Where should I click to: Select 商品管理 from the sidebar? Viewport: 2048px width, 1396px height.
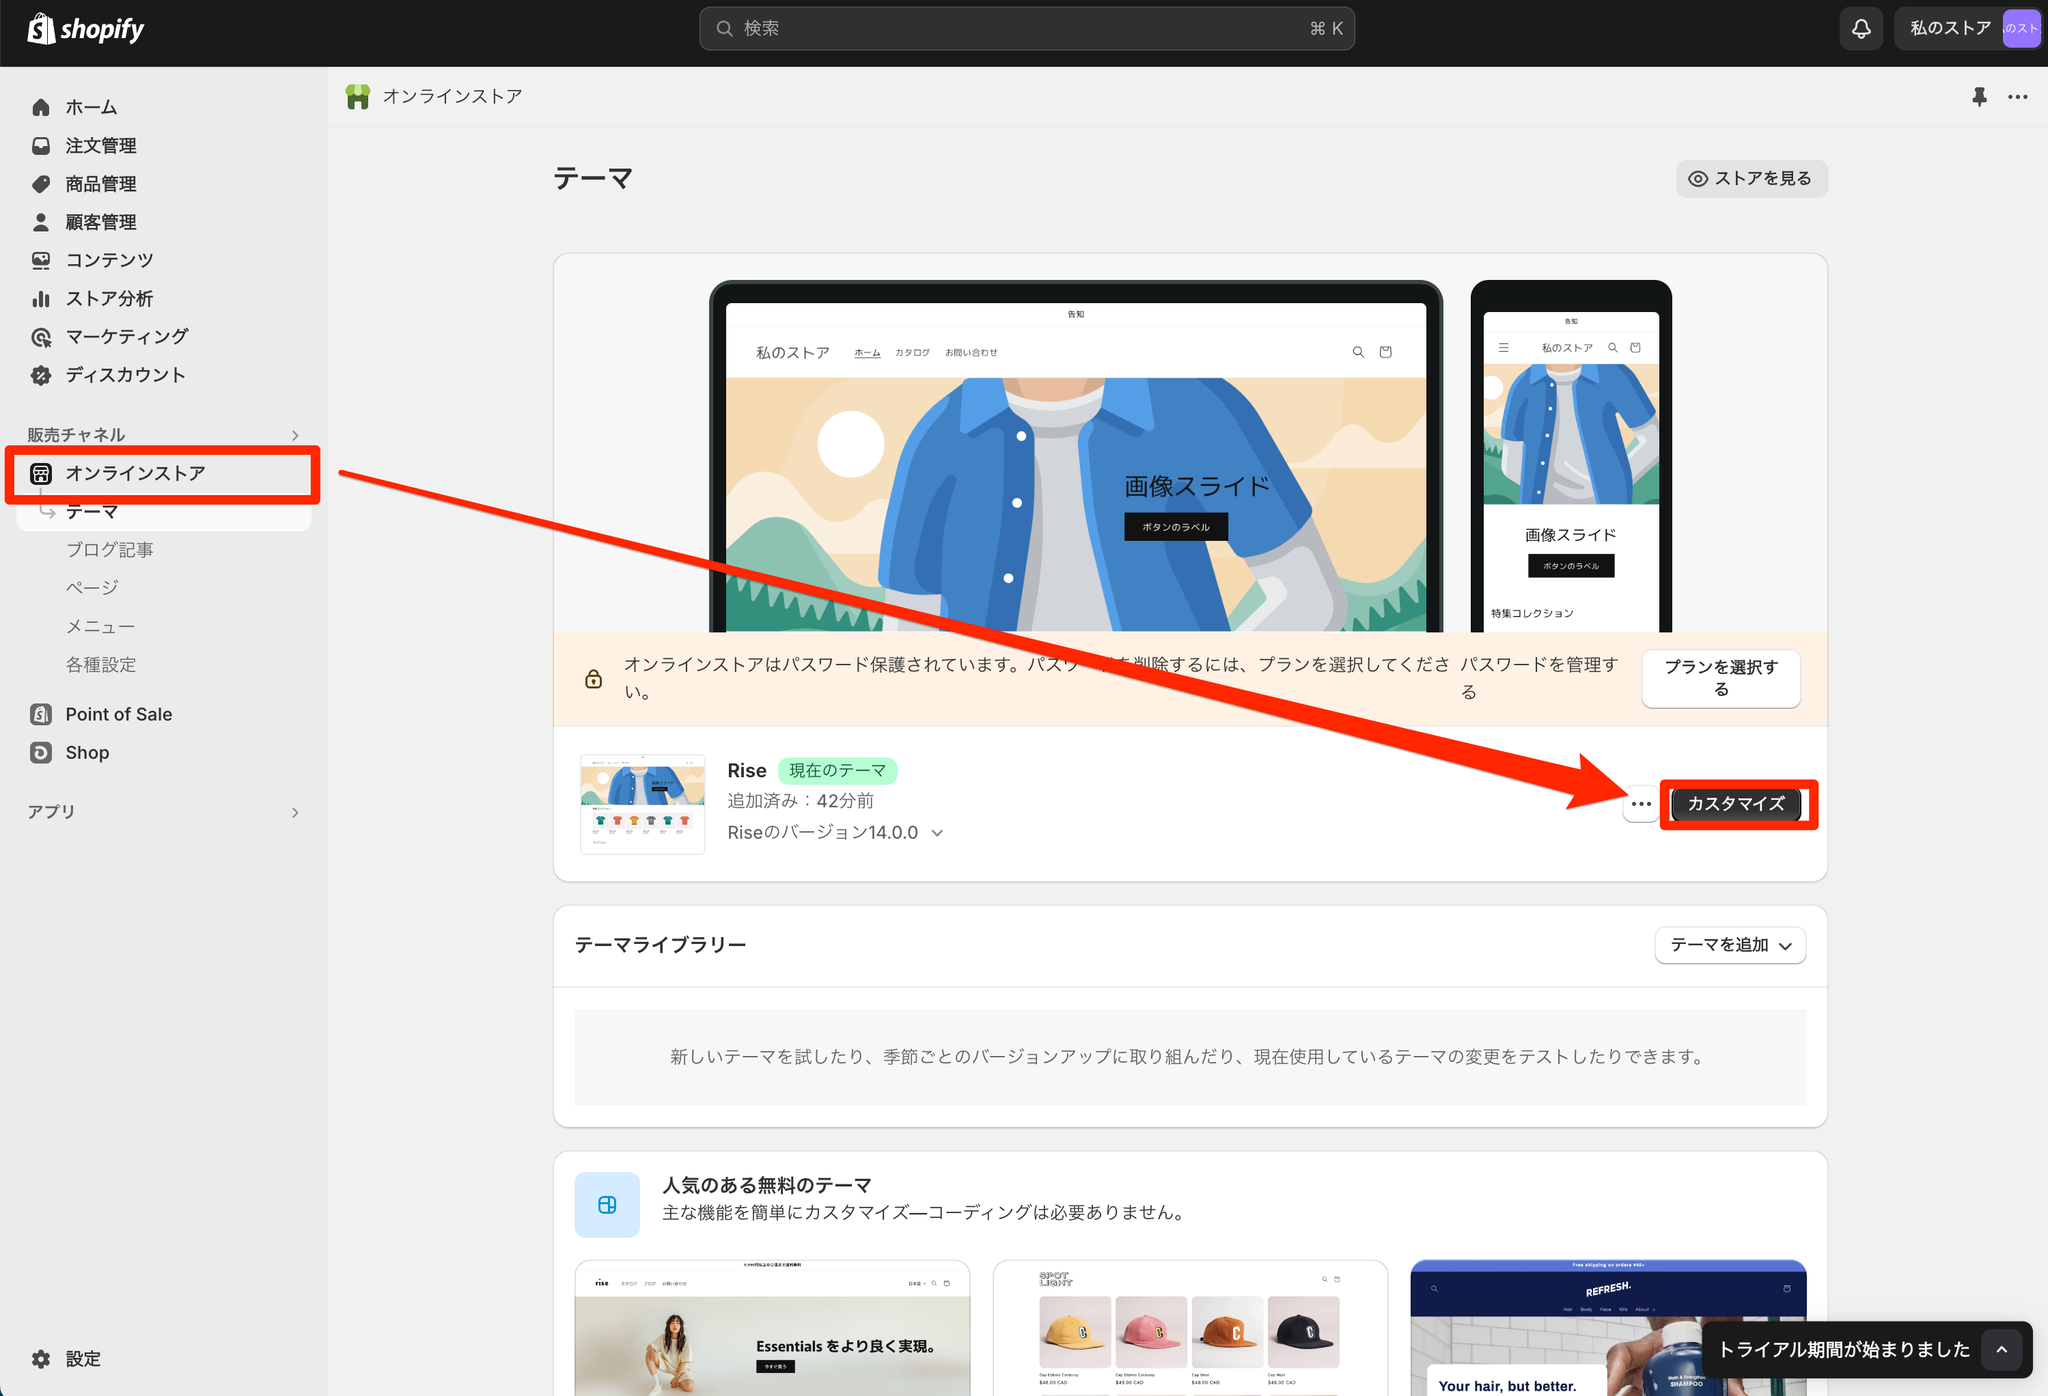pyautogui.click(x=100, y=184)
